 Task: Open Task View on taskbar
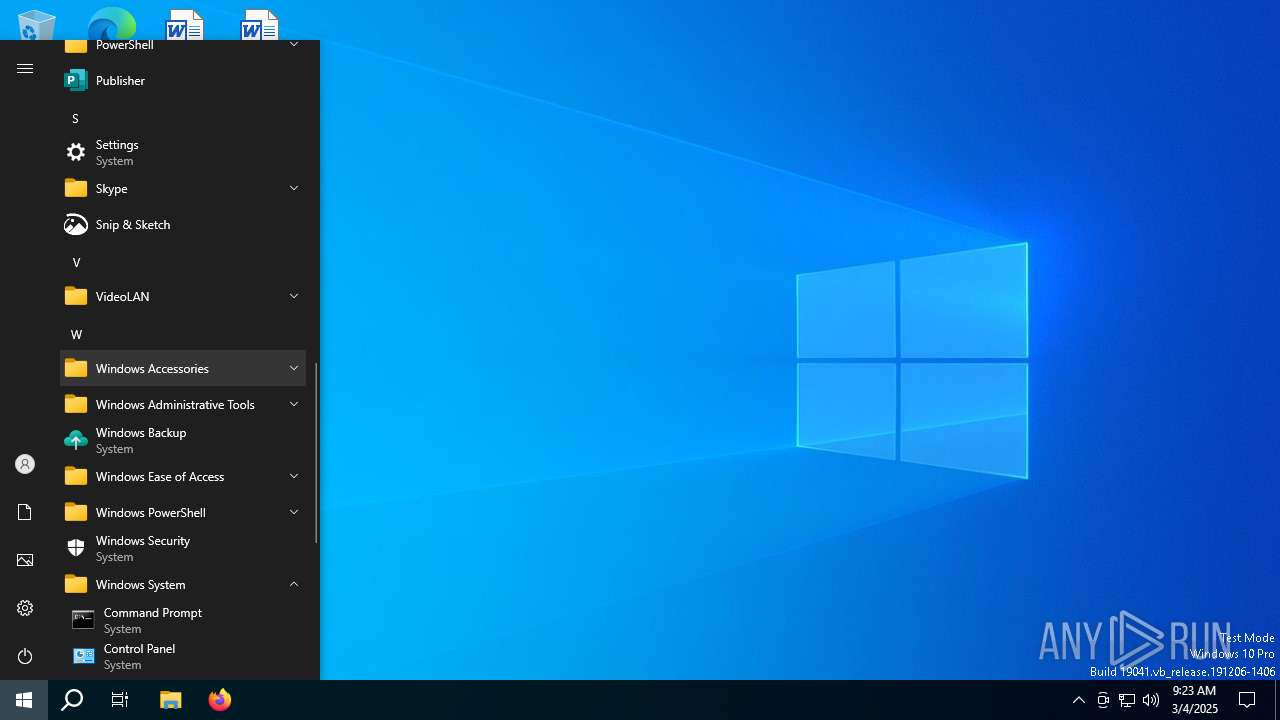[x=120, y=700]
